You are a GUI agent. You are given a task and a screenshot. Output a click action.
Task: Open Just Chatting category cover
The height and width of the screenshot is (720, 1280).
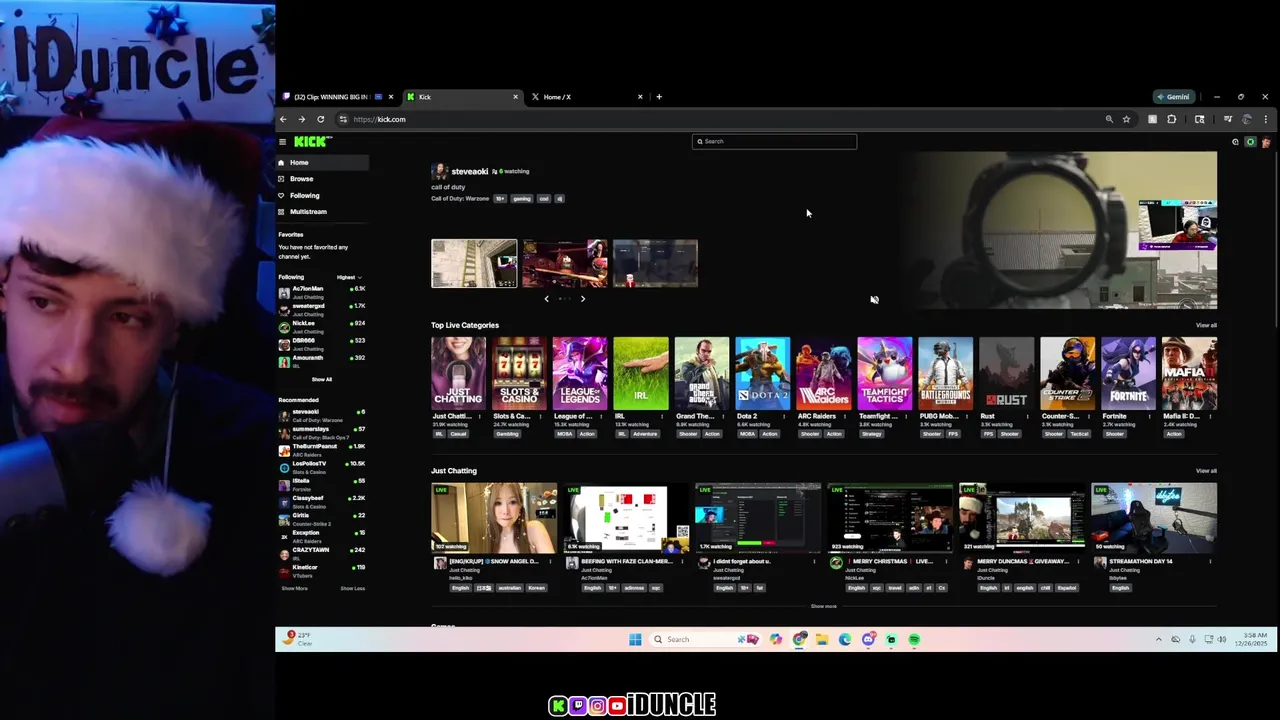click(x=458, y=374)
